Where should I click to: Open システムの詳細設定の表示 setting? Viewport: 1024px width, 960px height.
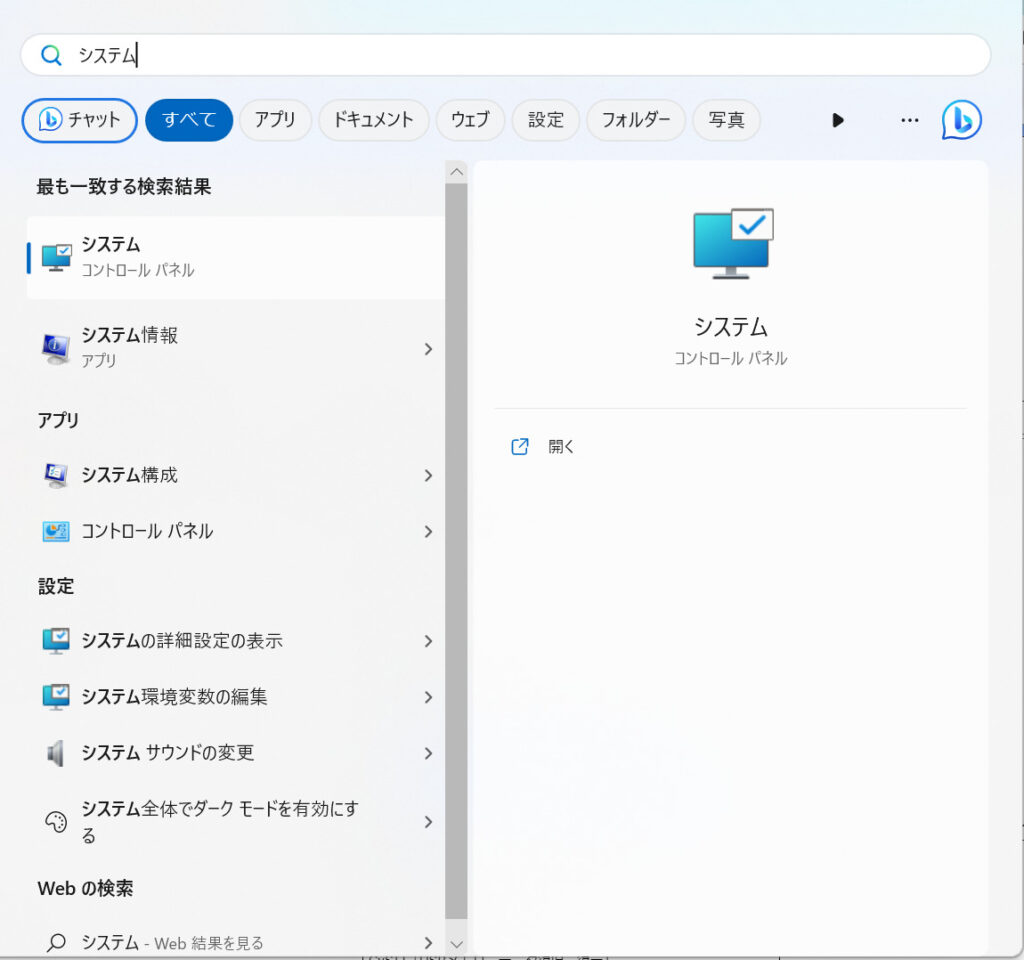point(236,641)
